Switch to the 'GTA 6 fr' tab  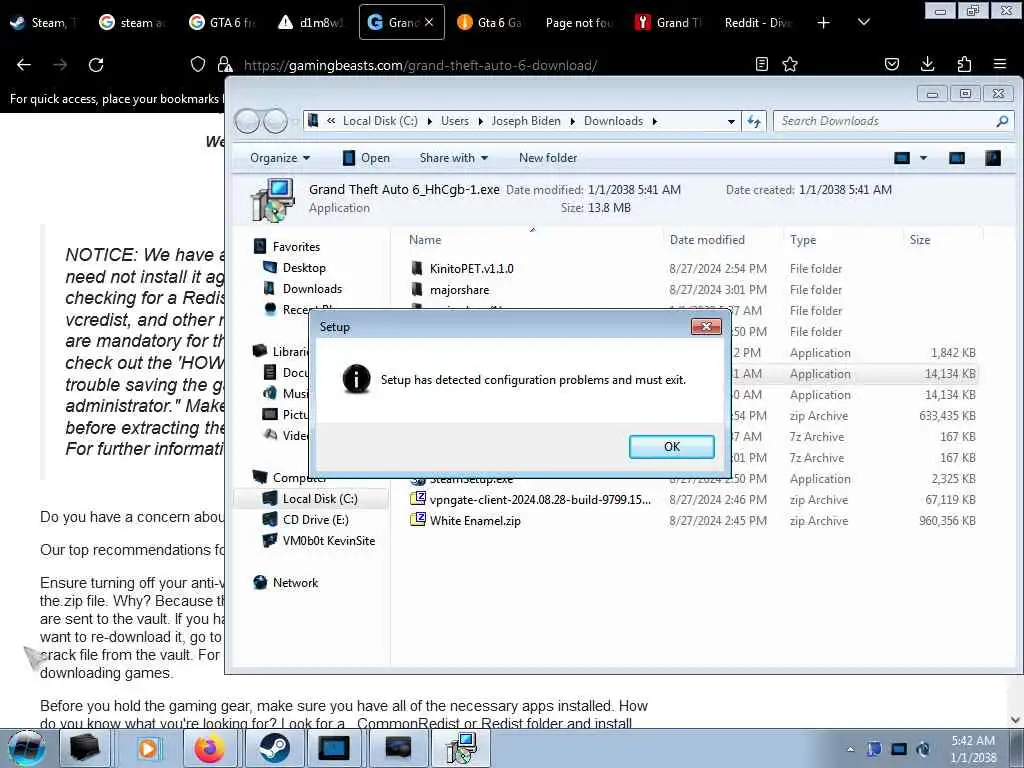[x=223, y=23]
